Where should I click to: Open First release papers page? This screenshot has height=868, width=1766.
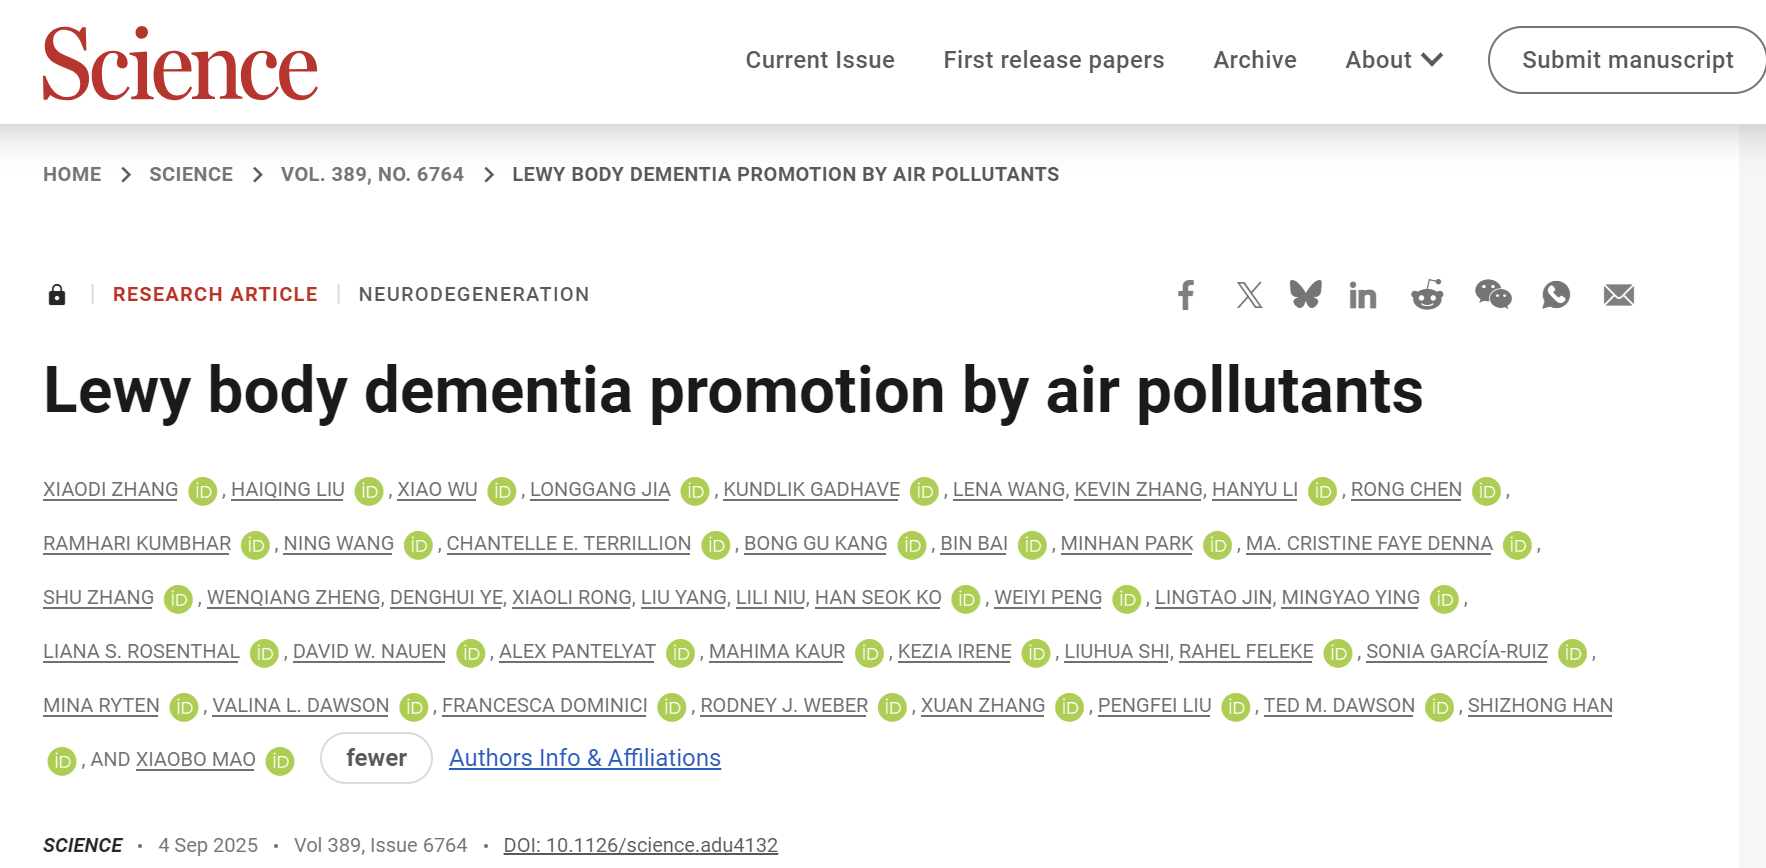pyautogui.click(x=1053, y=60)
